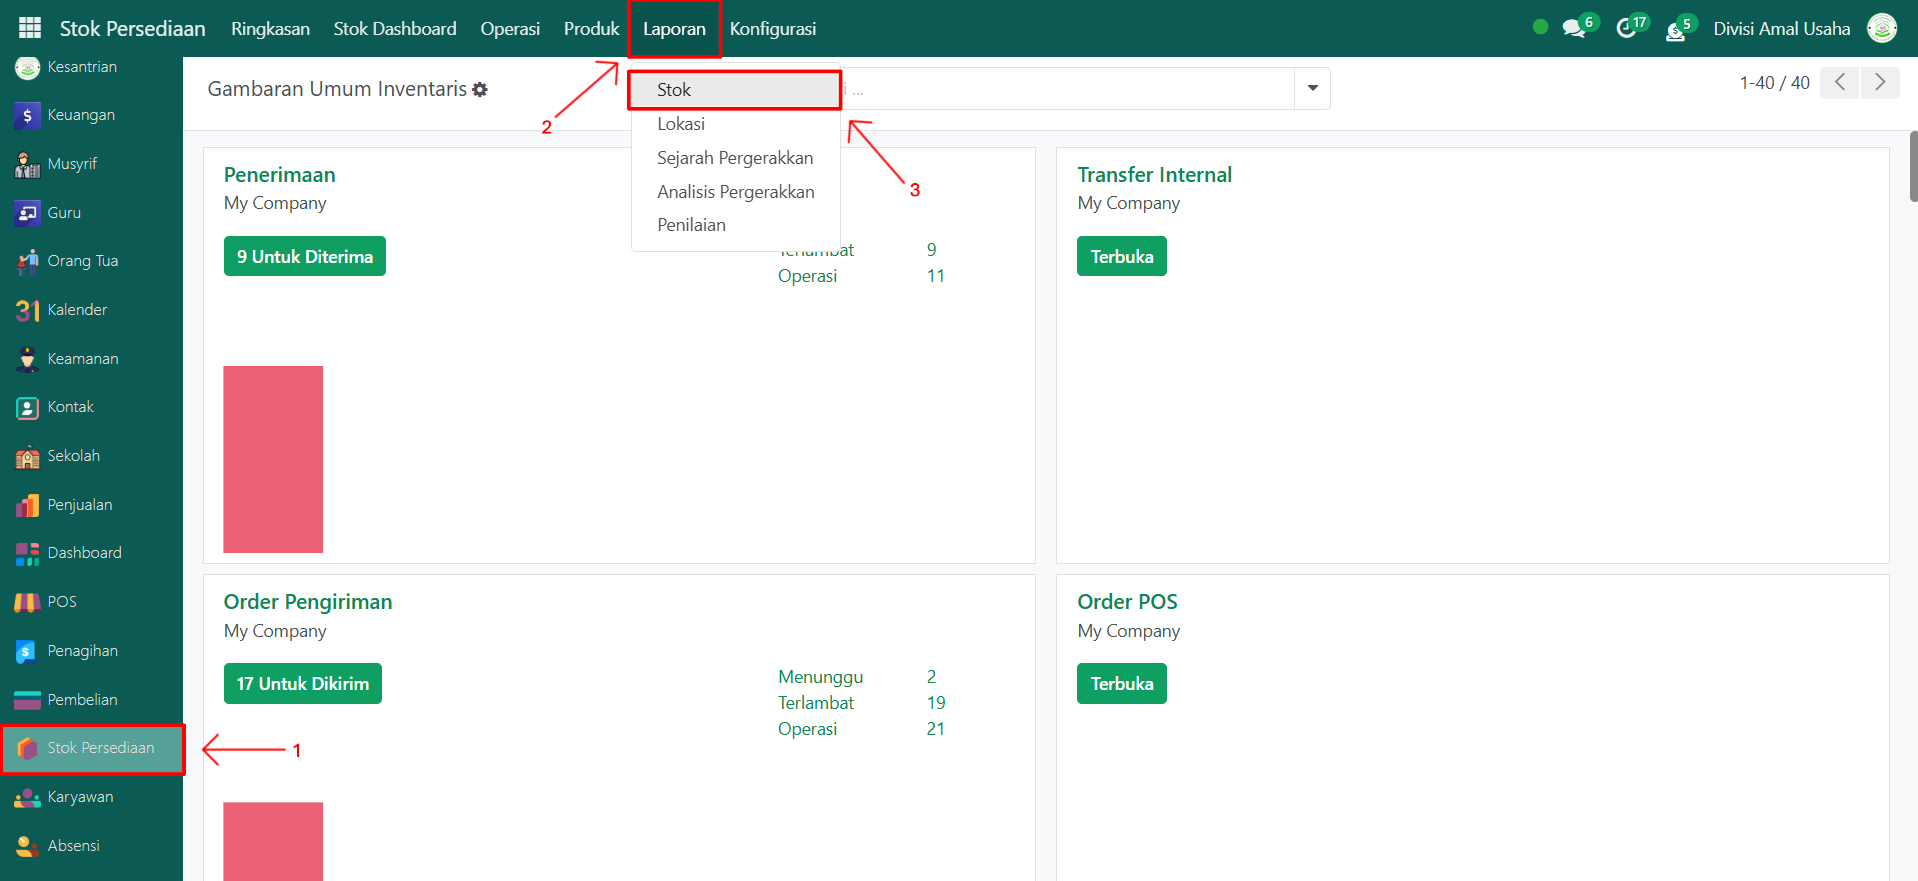Viewport: 1918px width, 881px height.
Task: Click the 17 Untuk Dikirim button
Action: [302, 684]
